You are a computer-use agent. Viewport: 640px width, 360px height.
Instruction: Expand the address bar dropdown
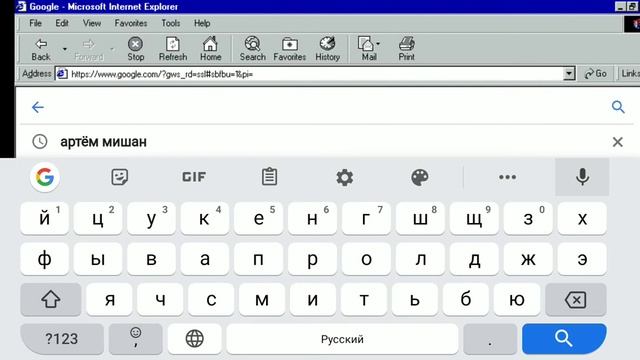tap(569, 74)
